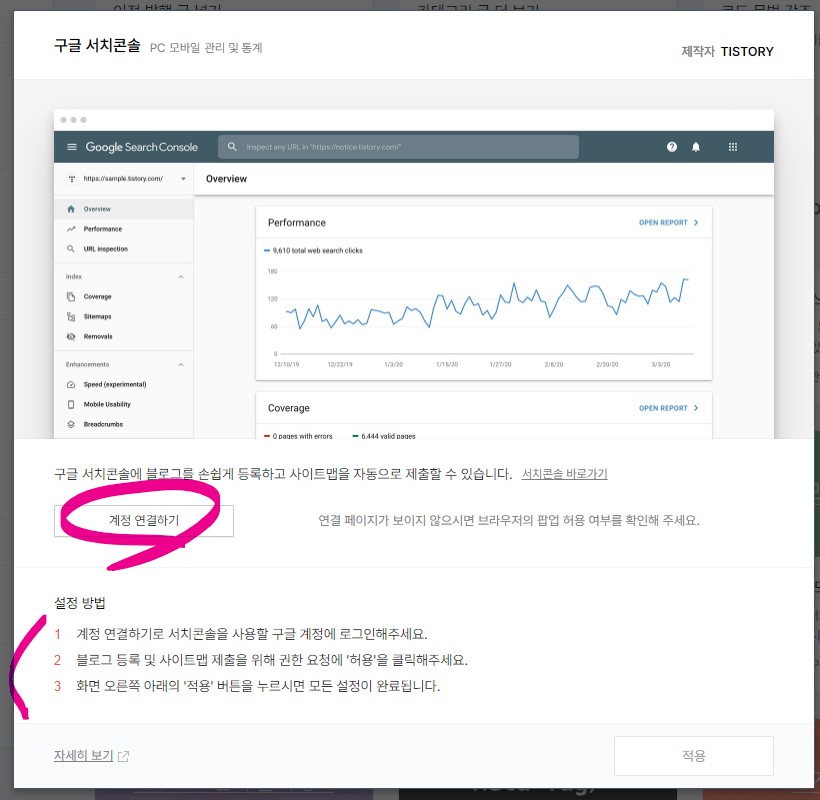Click the Google Search Console hamburger menu icon
Viewport: 820px width, 800px height.
click(x=72, y=147)
